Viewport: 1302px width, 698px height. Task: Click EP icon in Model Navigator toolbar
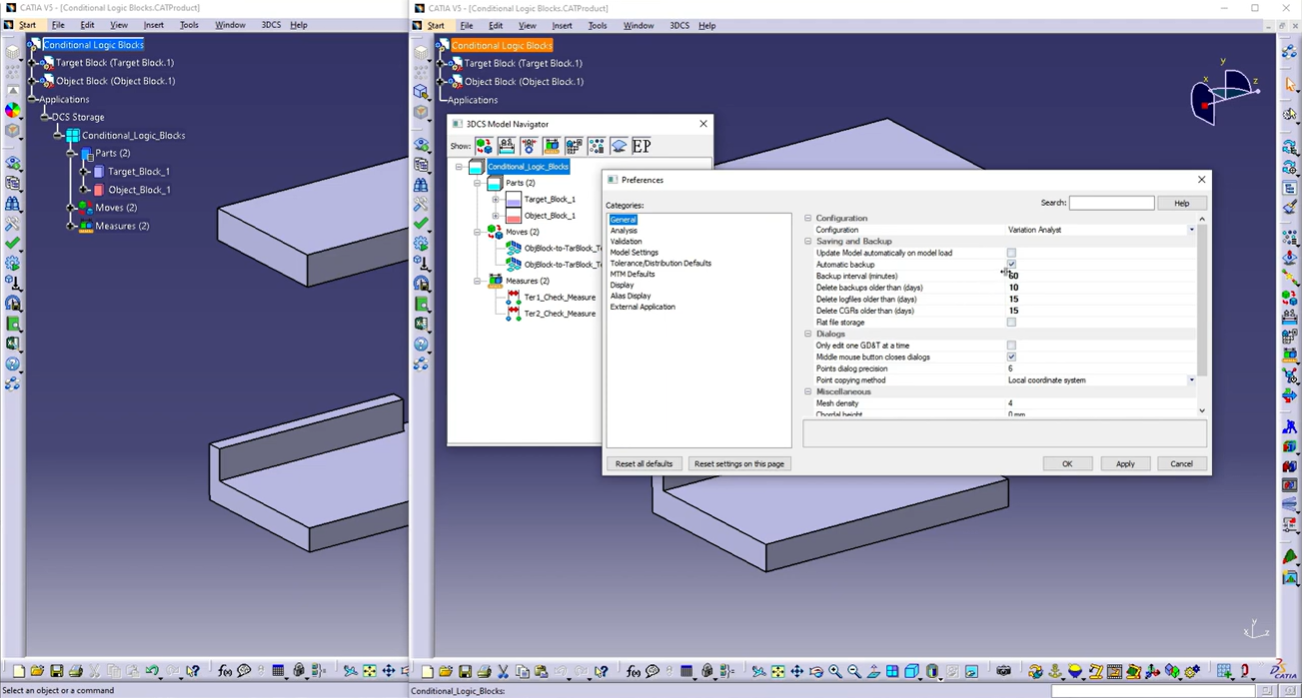click(x=641, y=146)
